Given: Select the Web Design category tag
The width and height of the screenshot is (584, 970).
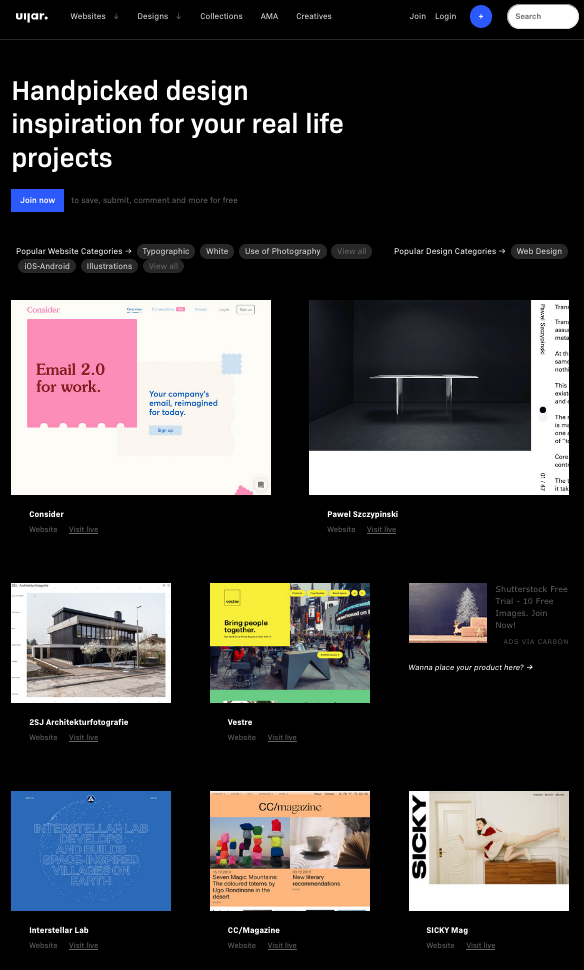Looking at the screenshot, I should [539, 251].
